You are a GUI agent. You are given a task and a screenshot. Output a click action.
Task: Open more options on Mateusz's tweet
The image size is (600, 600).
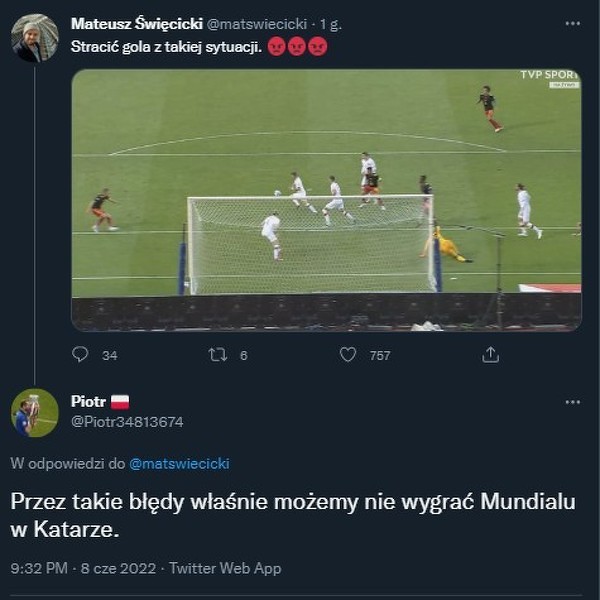[572, 22]
